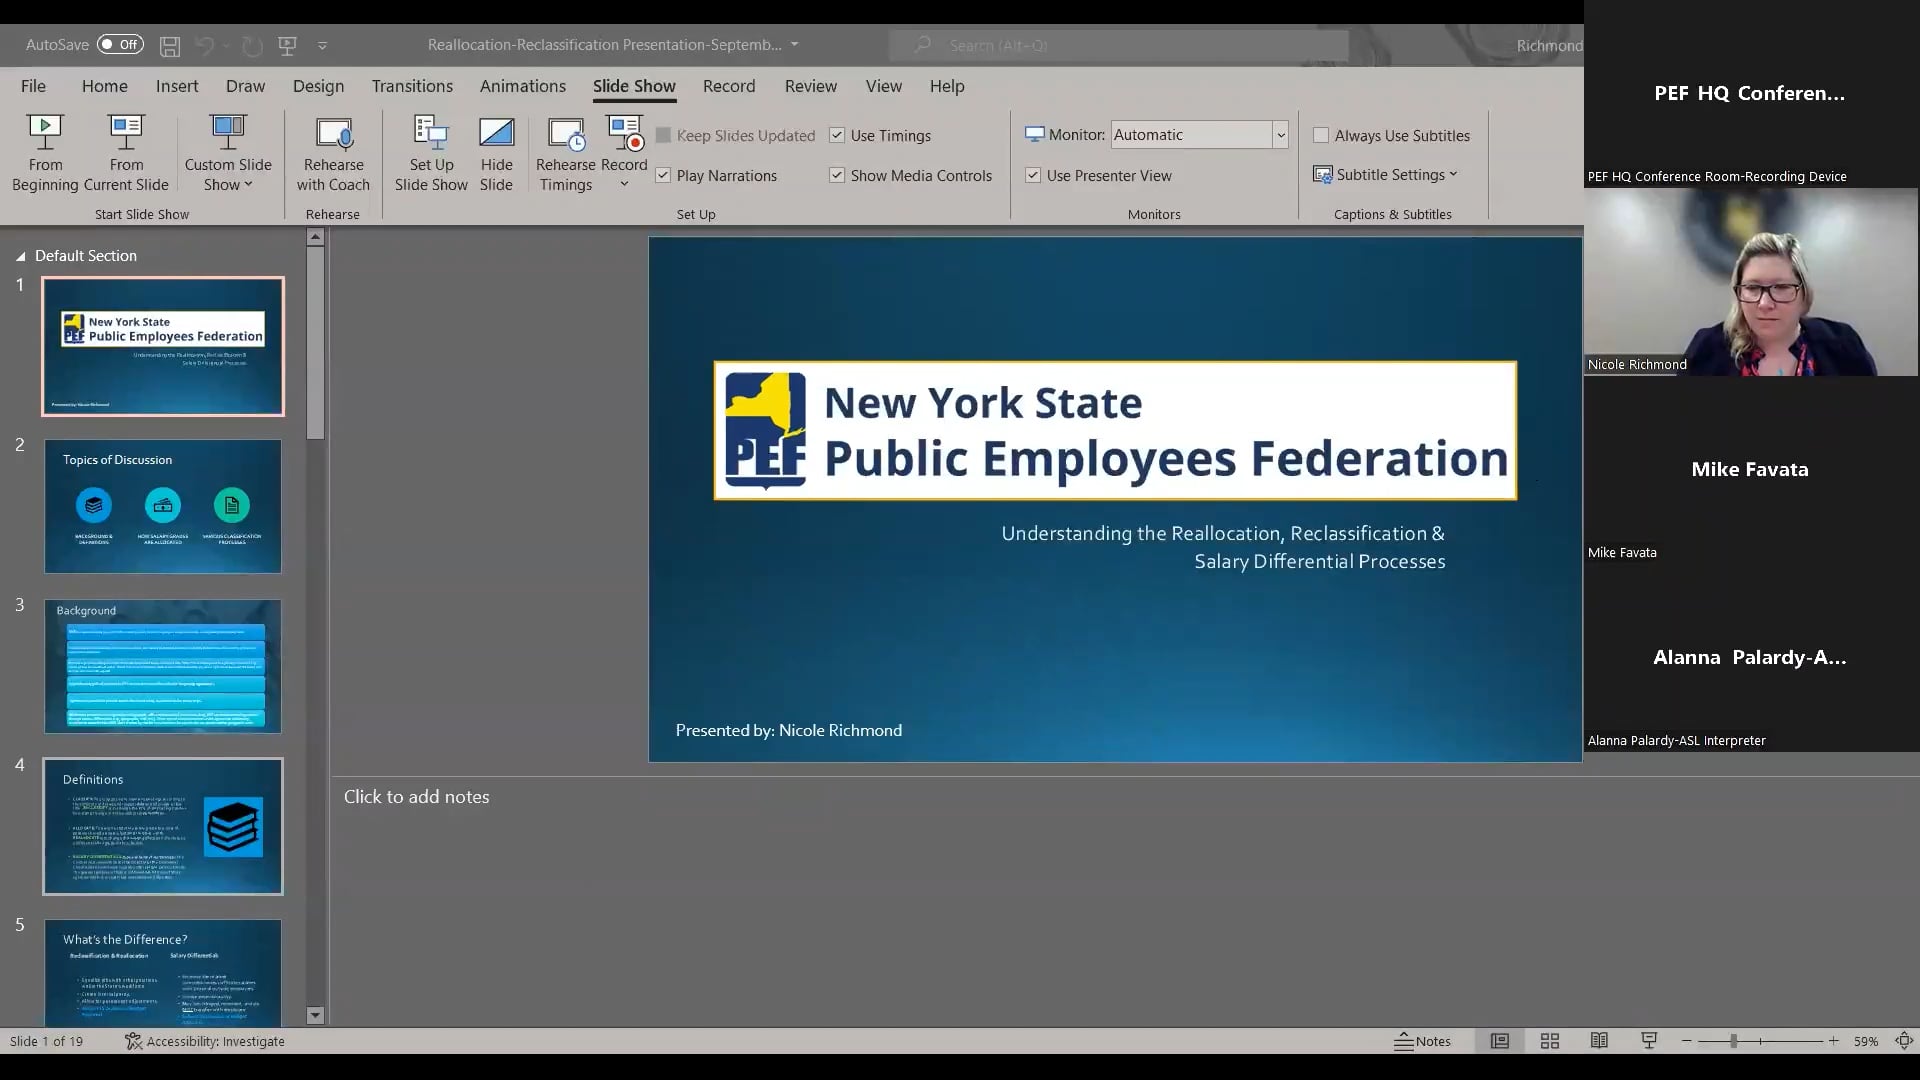Image resolution: width=1920 pixels, height=1080 pixels.
Task: Expand the Record dropdown arrow
Action: tap(624, 185)
